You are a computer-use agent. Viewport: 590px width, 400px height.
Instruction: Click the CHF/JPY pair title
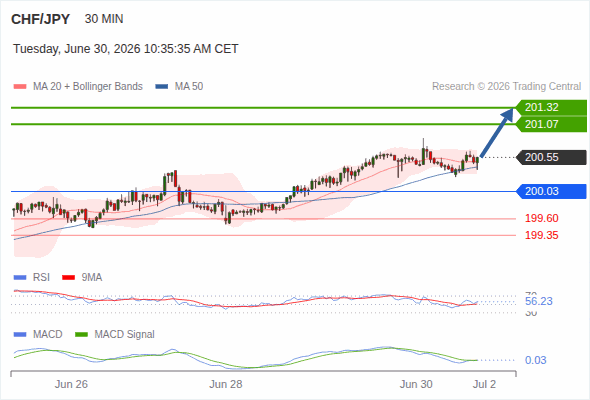tap(41, 19)
